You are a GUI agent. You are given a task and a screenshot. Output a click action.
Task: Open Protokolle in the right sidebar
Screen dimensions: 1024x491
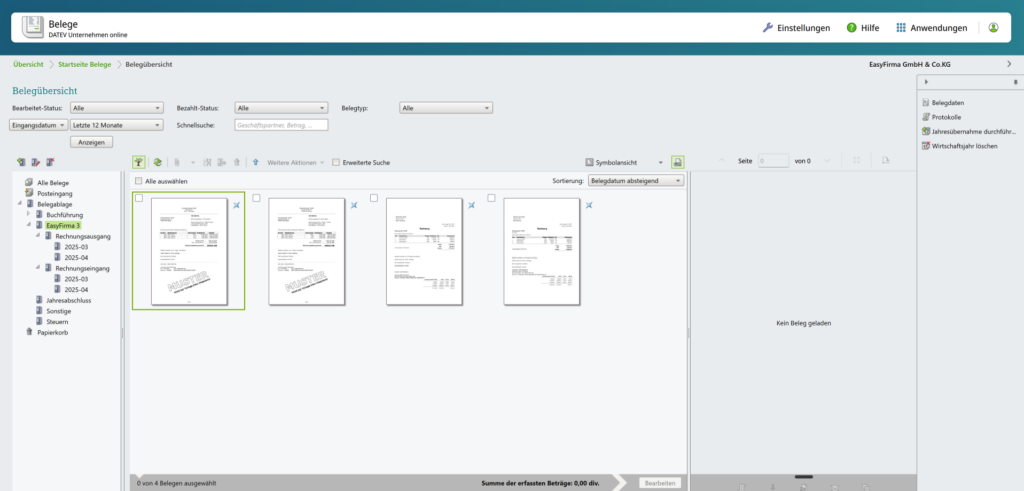946,117
